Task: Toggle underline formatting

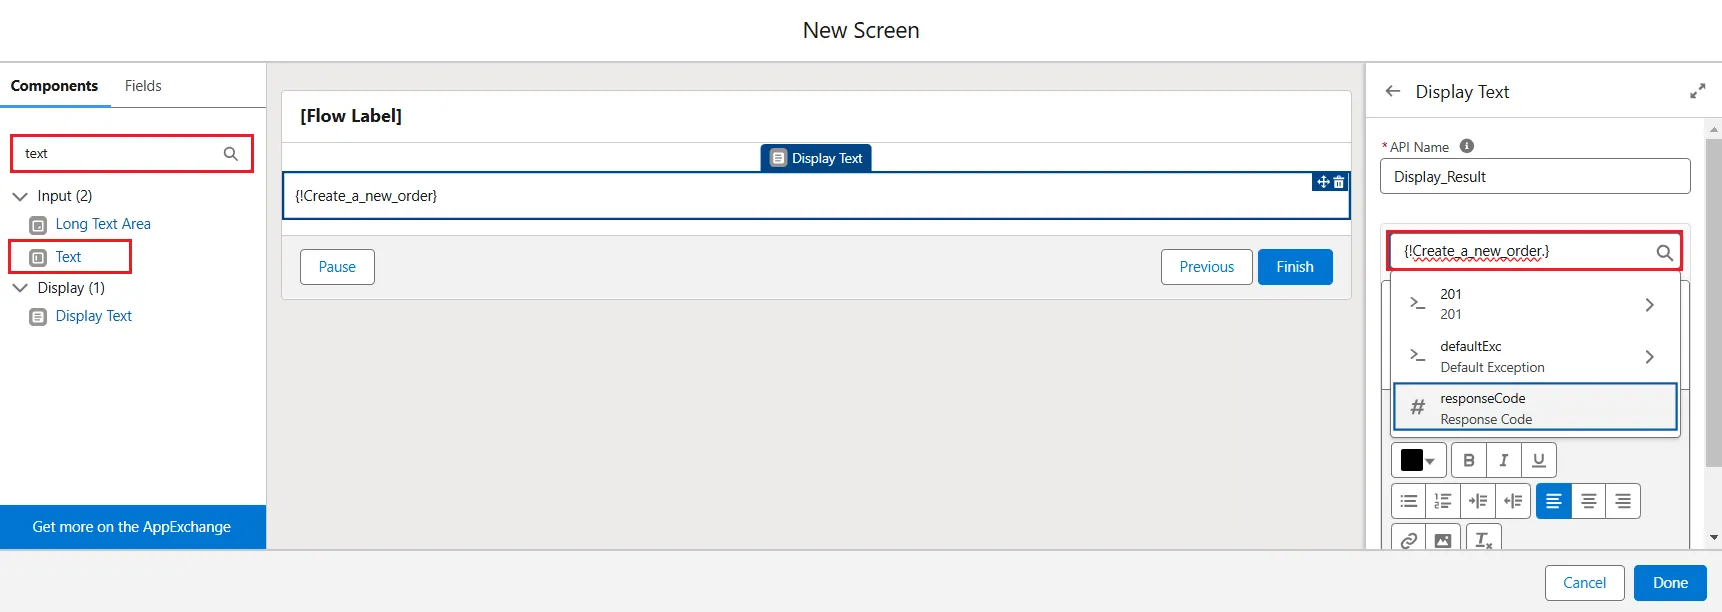Action: 1538,460
